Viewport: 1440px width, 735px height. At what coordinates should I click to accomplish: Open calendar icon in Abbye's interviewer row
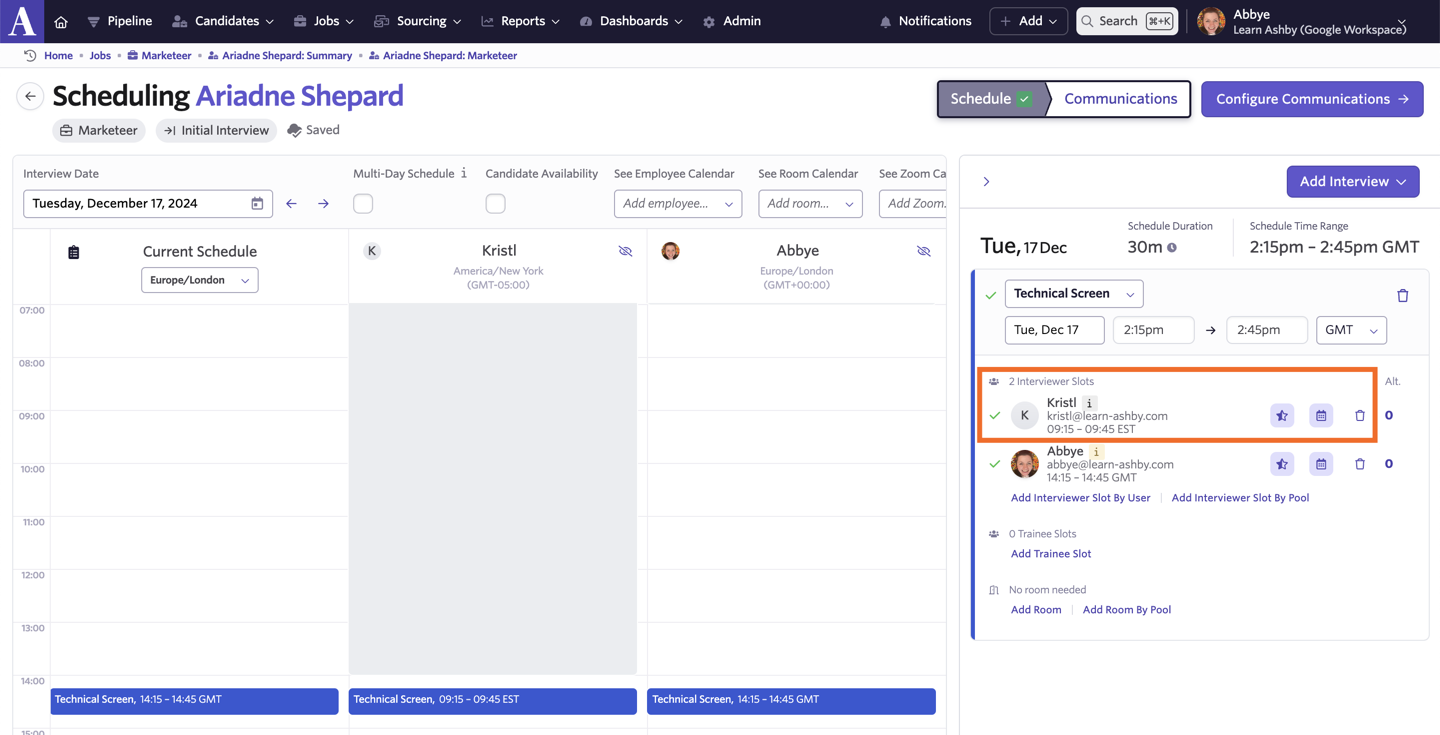coord(1321,464)
